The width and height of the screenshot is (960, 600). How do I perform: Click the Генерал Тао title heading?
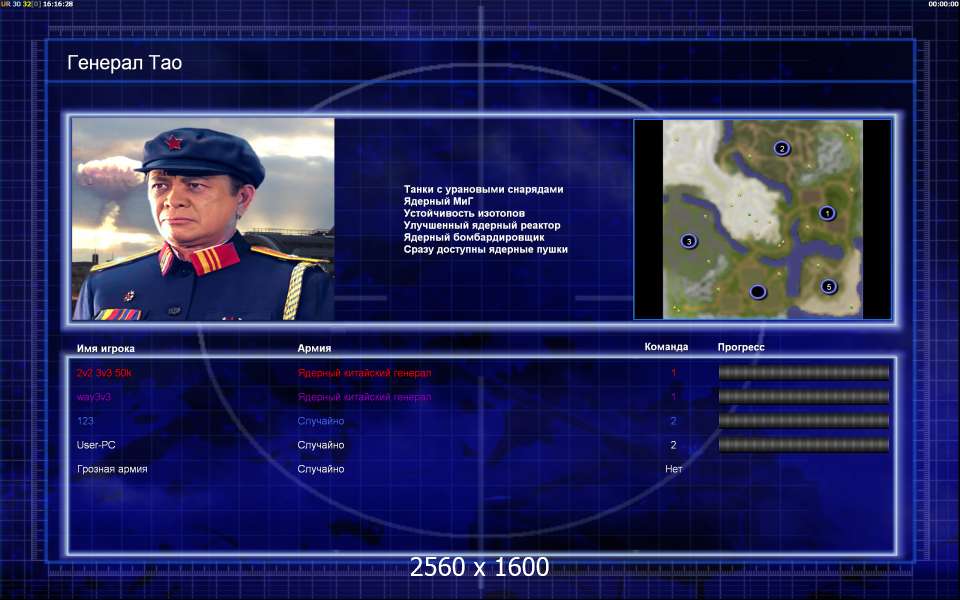[x=124, y=62]
